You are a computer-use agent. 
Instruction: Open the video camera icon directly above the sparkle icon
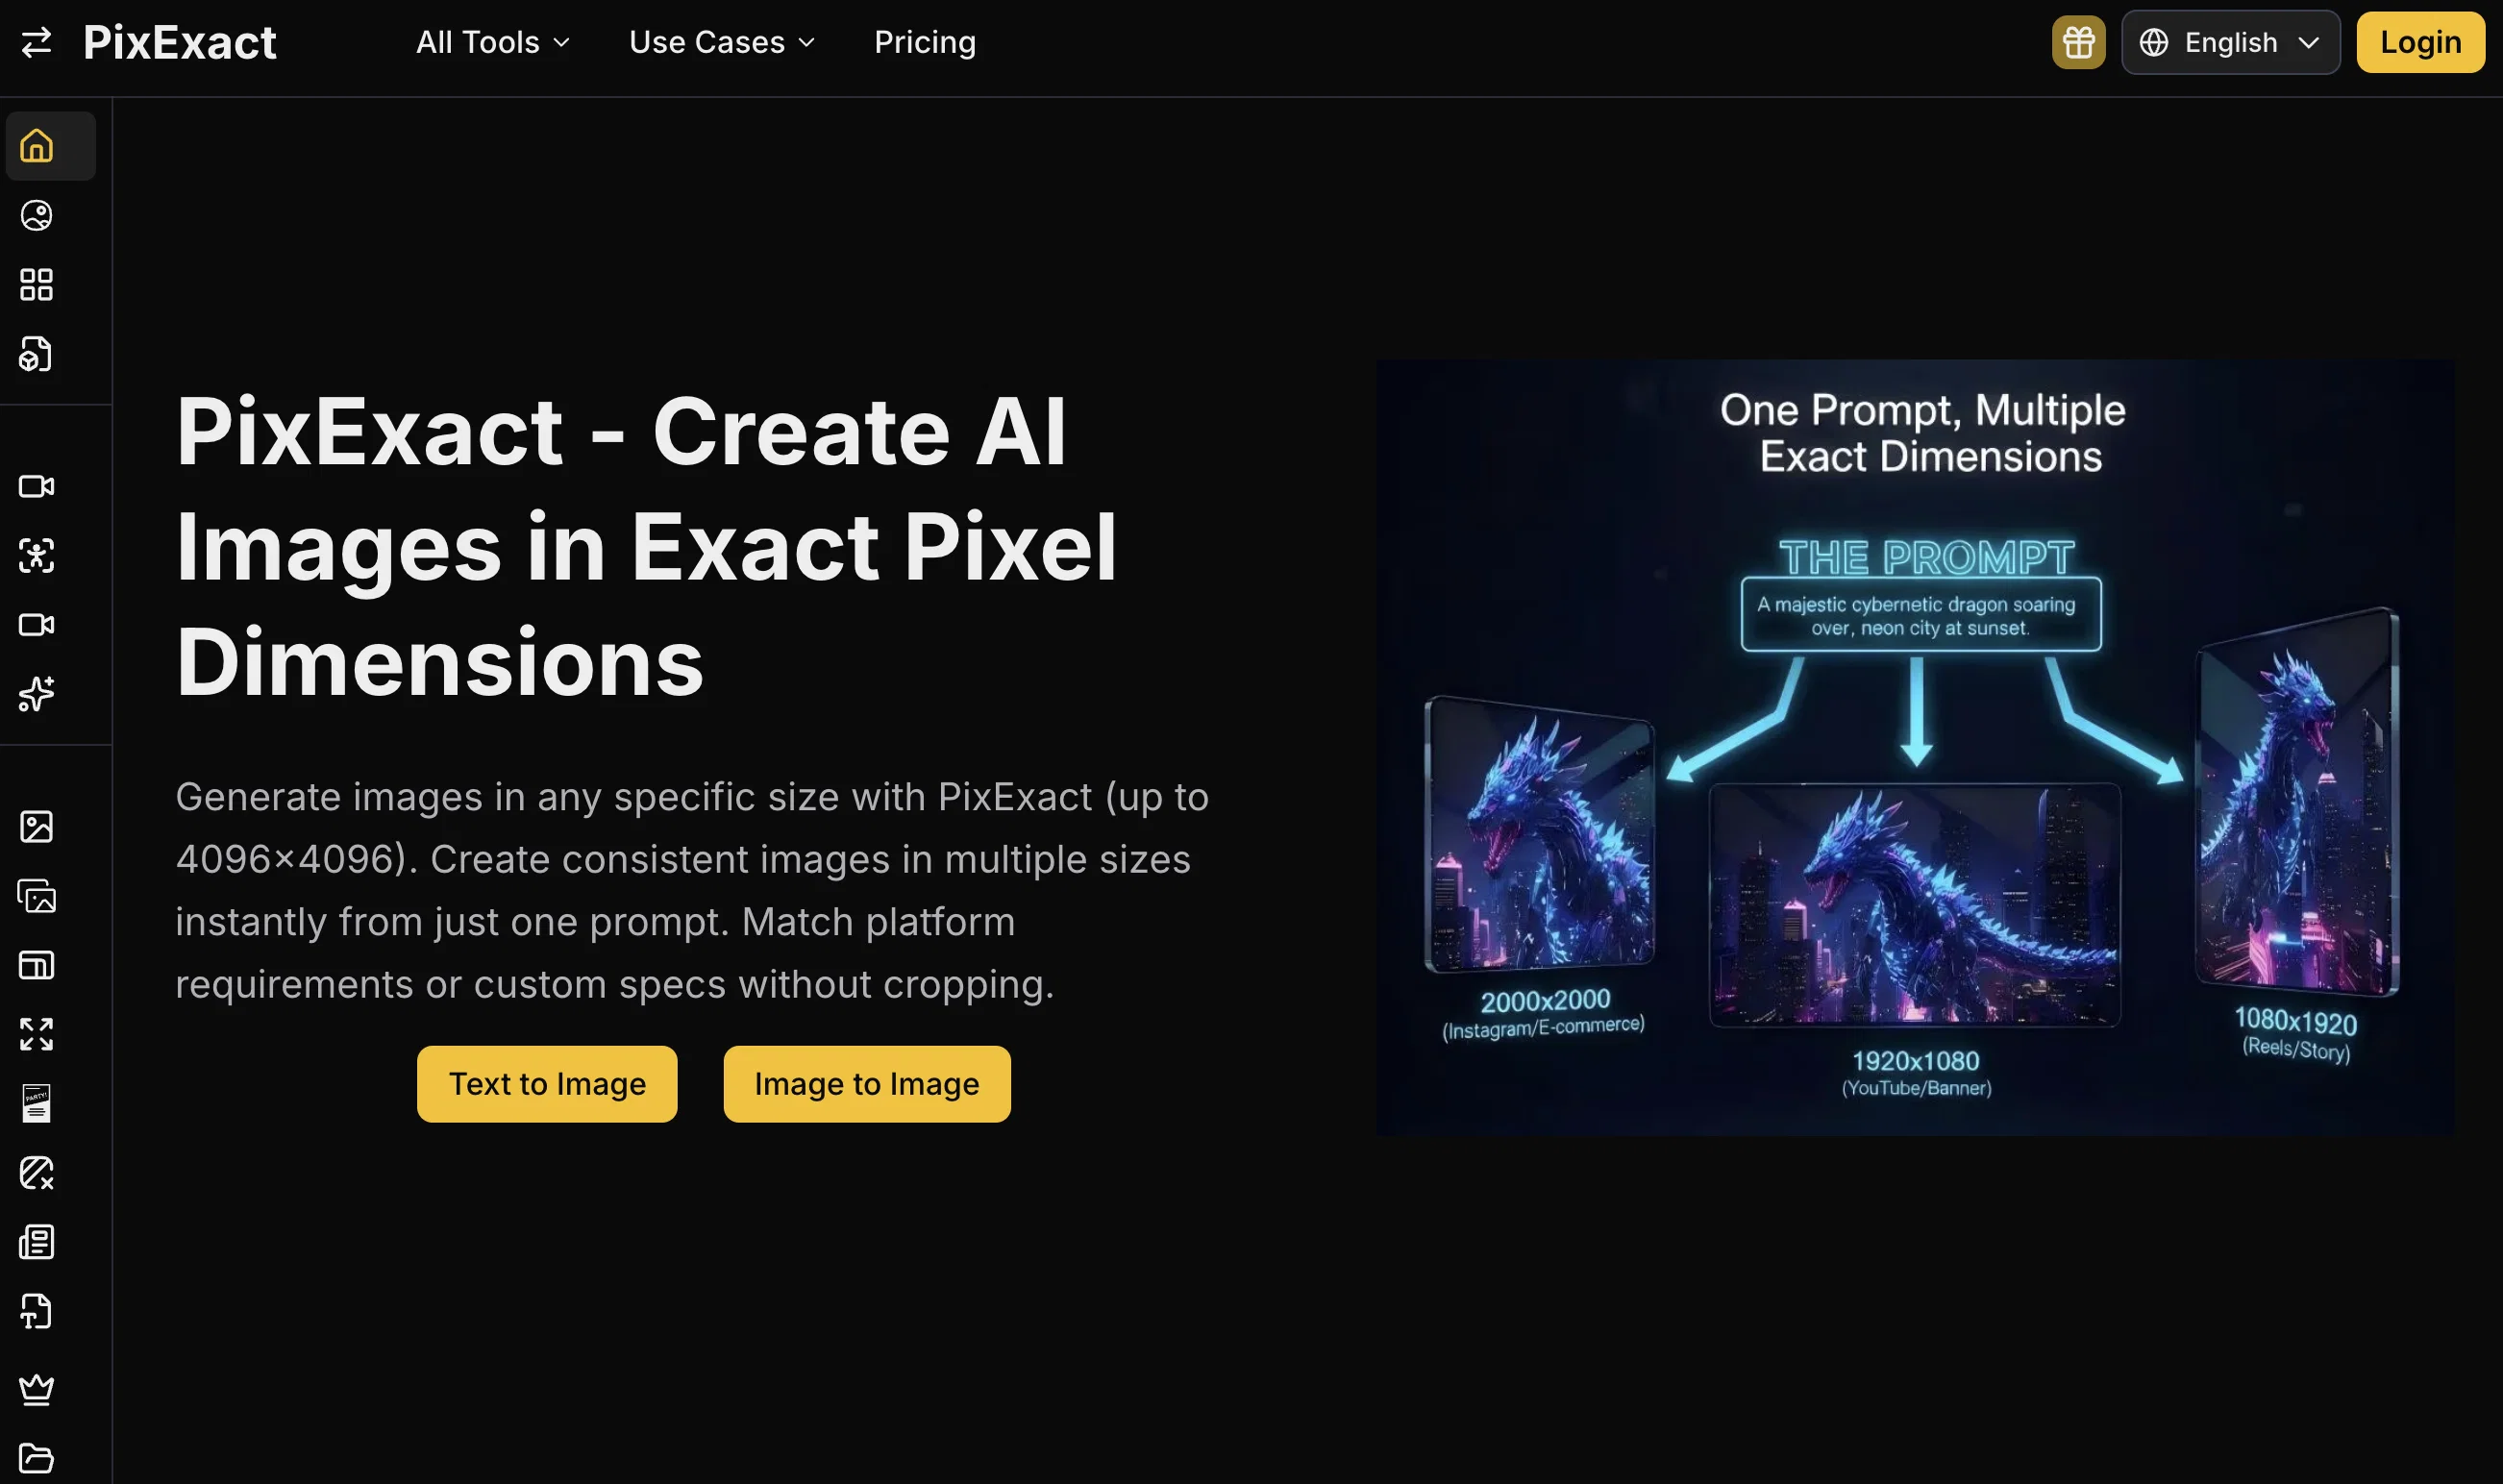tap(37, 625)
